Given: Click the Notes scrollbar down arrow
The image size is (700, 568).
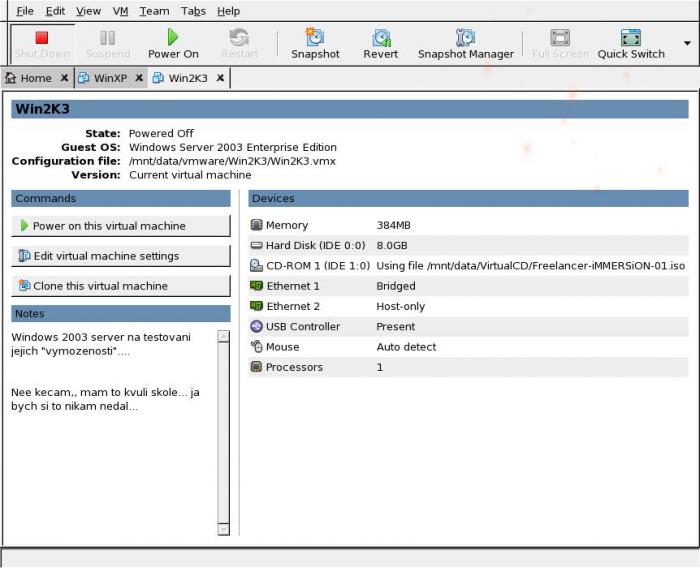Looking at the screenshot, I should tap(224, 529).
